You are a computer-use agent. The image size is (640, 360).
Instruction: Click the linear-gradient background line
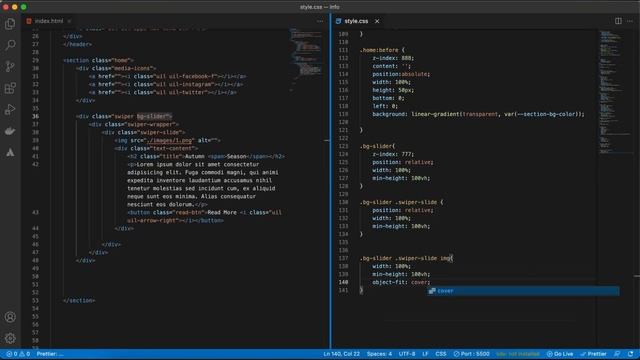[x=478, y=114]
